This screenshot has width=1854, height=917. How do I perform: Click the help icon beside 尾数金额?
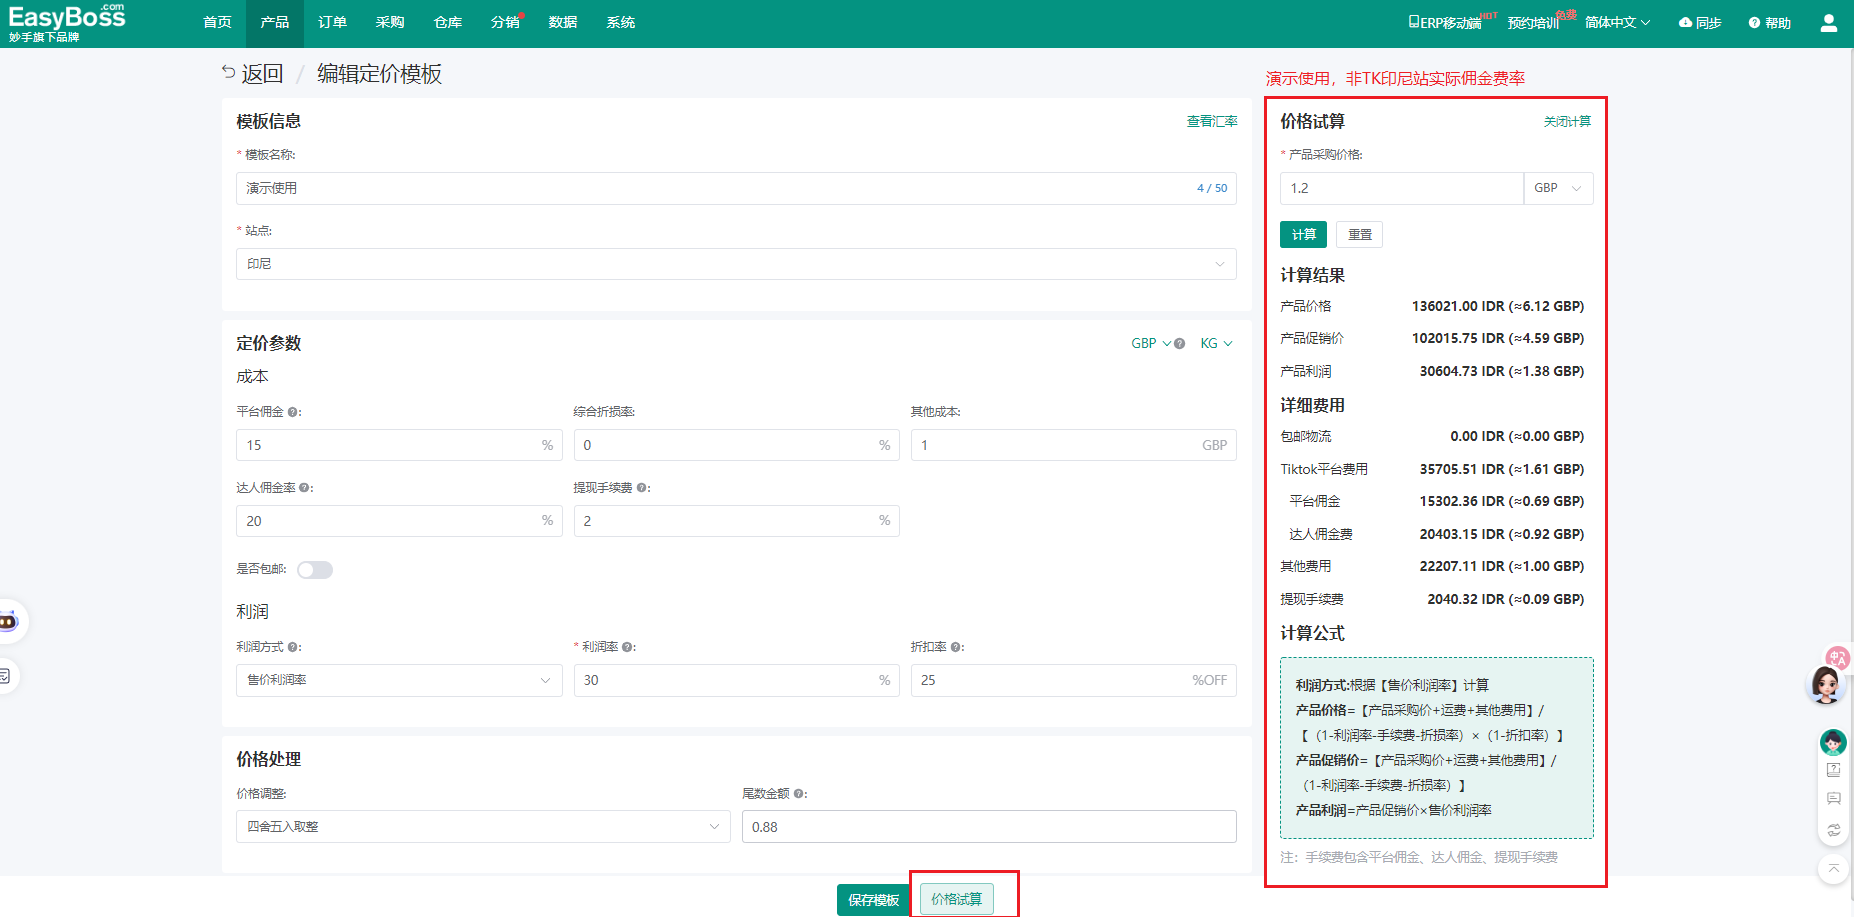pos(799,794)
